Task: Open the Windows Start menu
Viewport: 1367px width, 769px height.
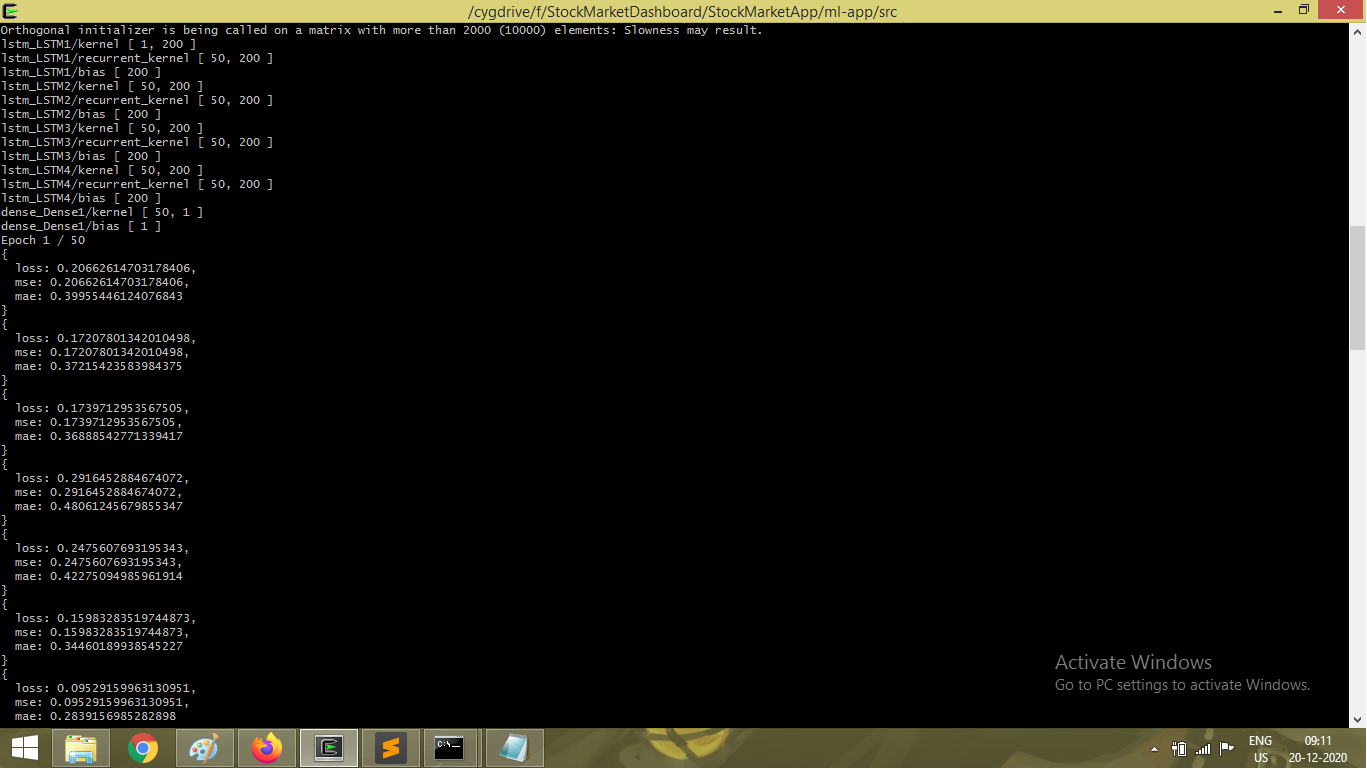Action: coord(25,748)
